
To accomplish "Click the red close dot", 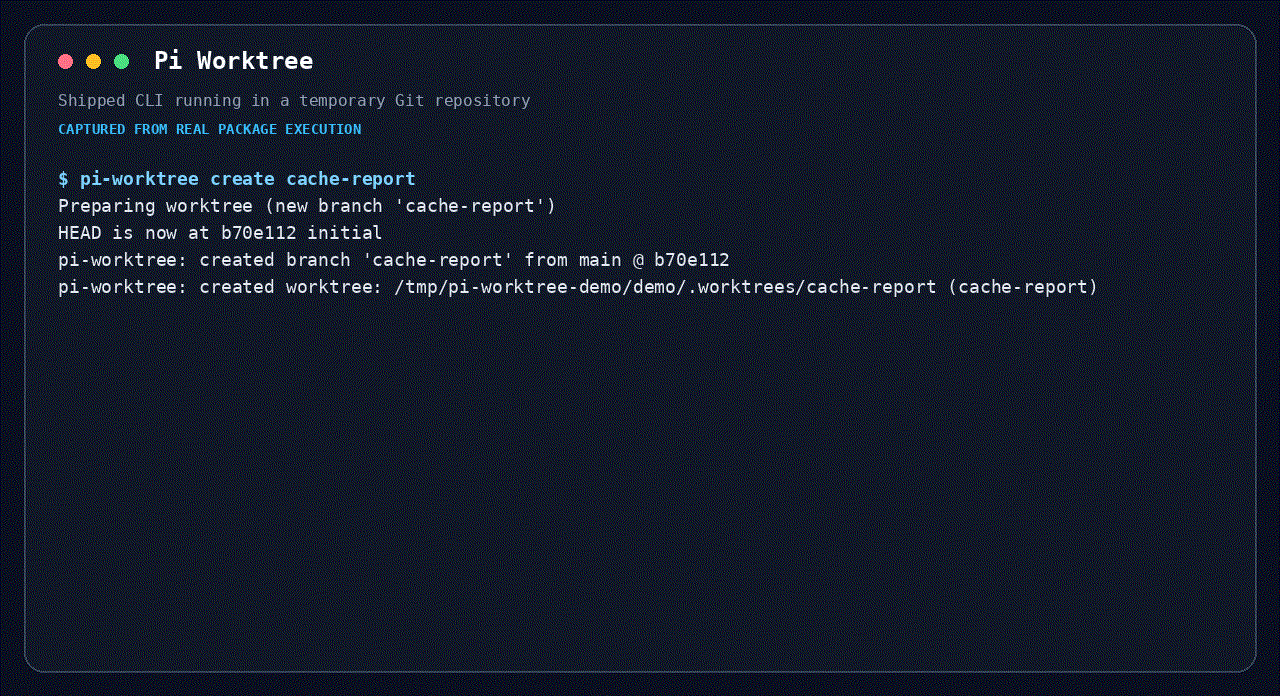I will [x=66, y=62].
